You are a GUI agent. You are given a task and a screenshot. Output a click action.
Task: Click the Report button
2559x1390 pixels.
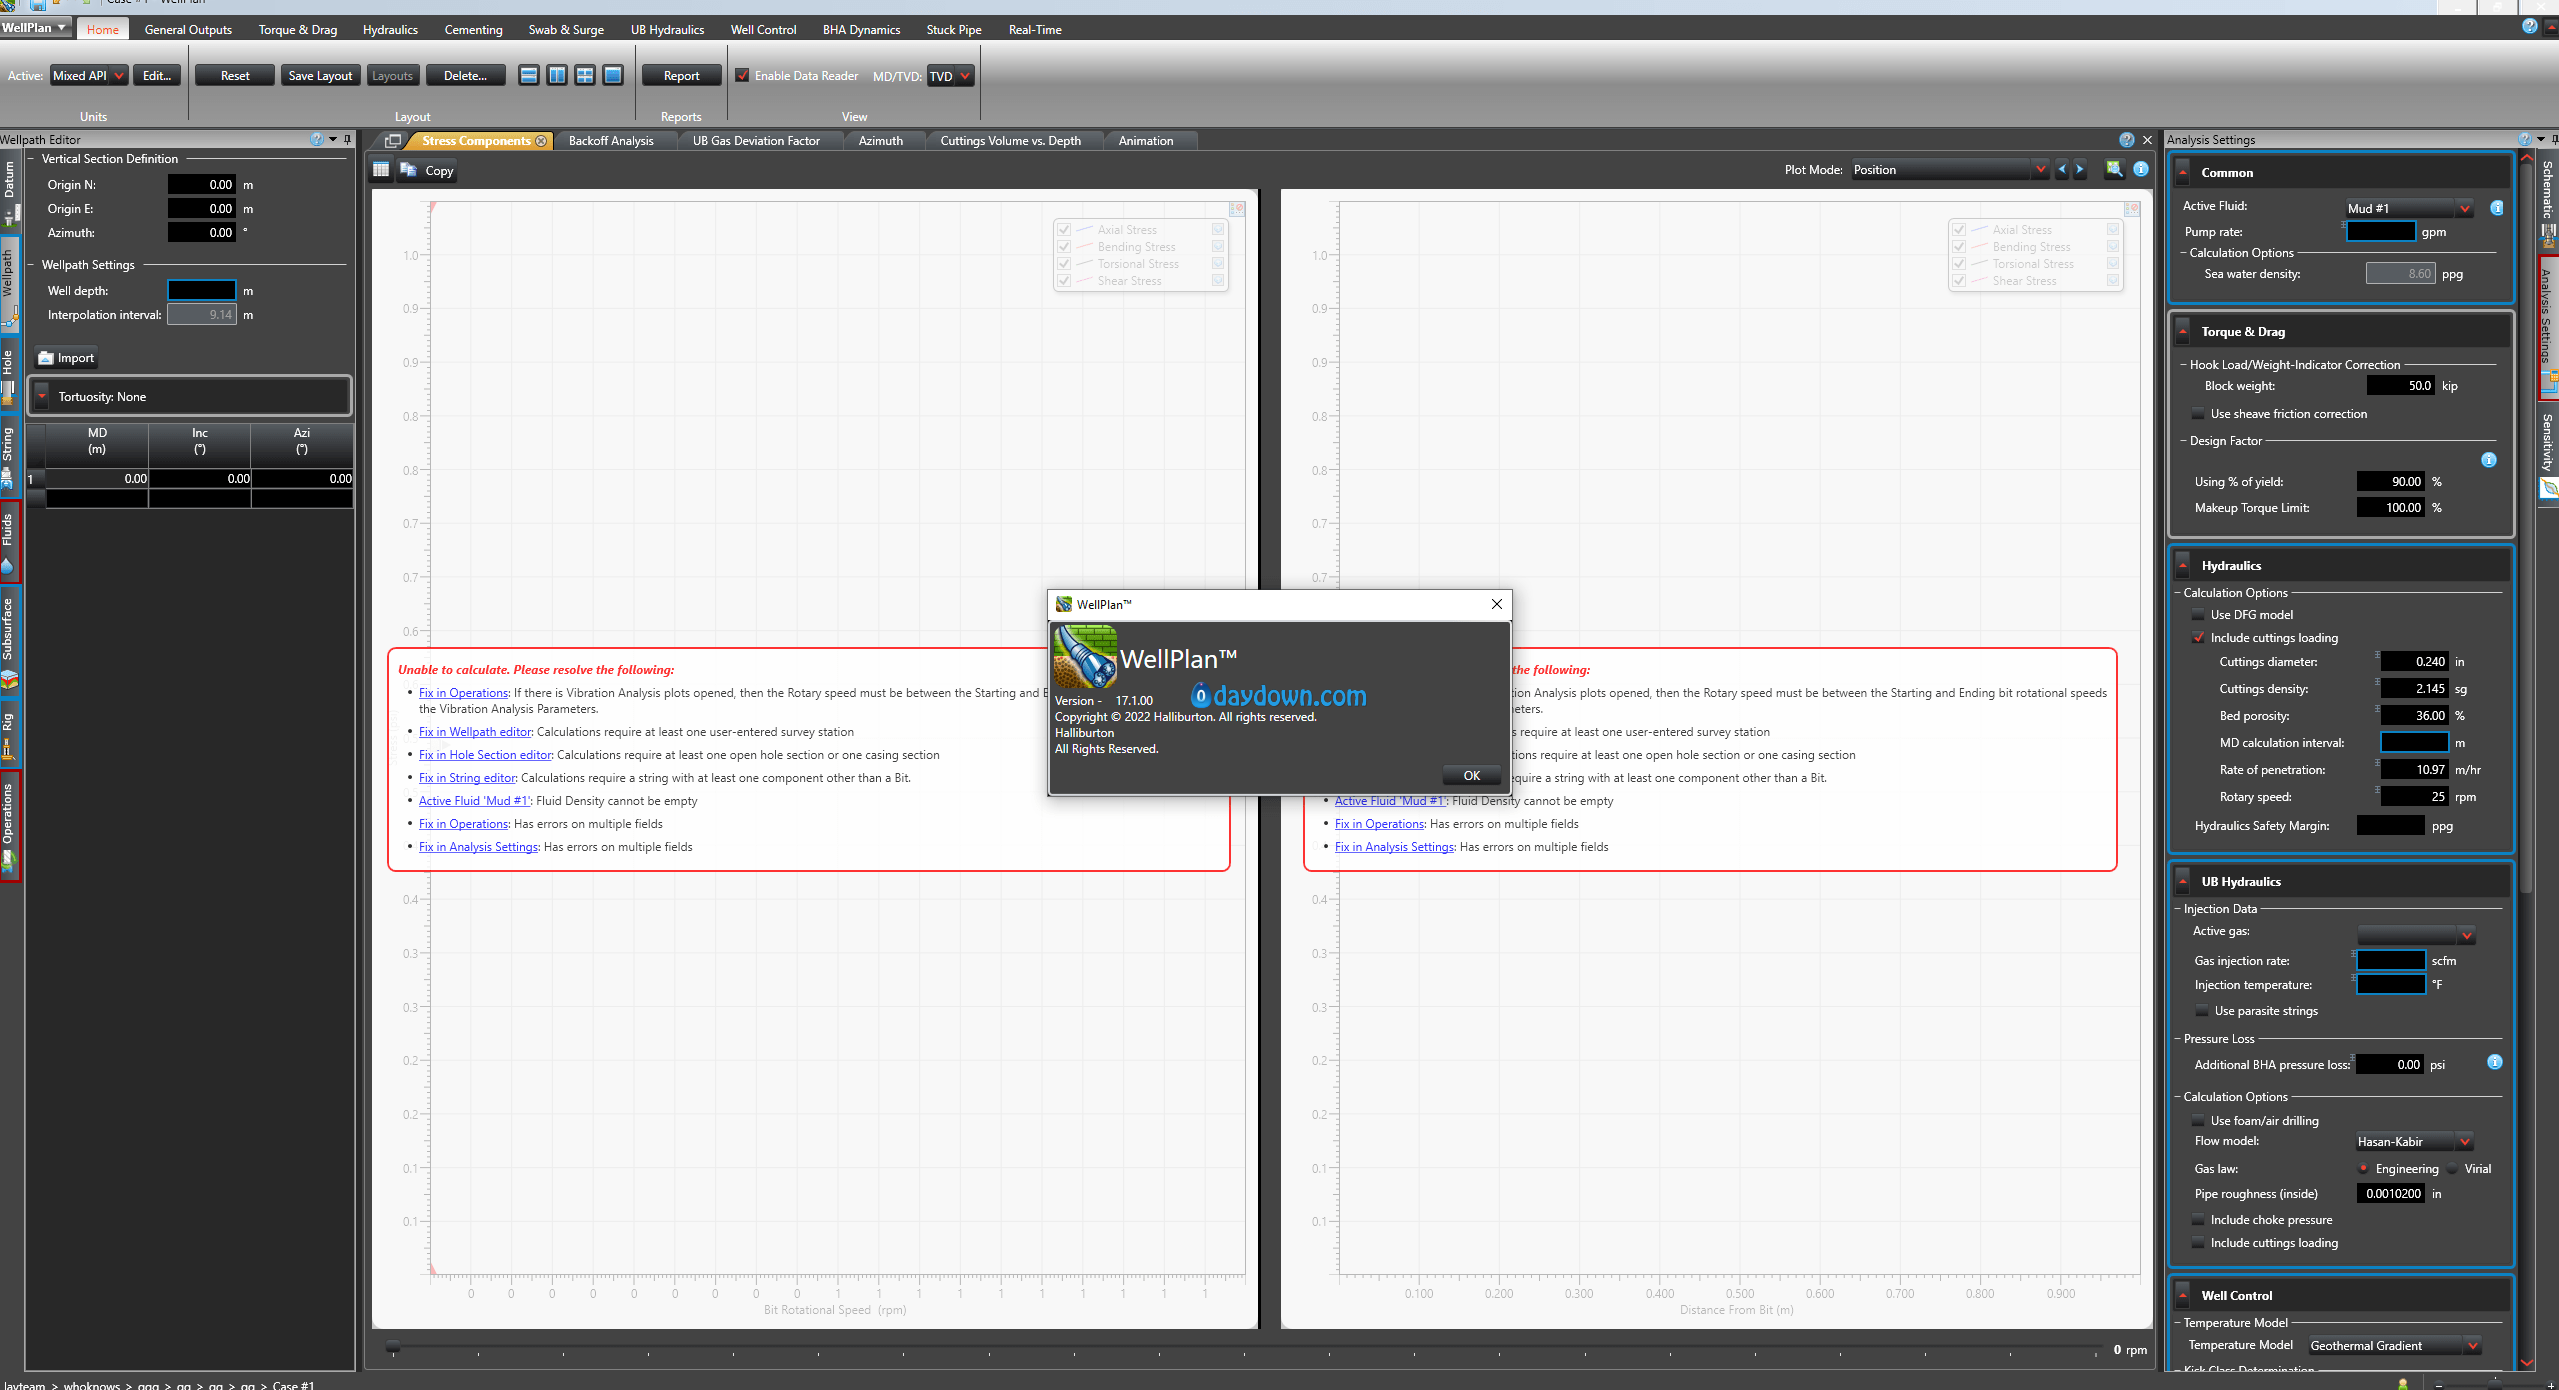[681, 76]
